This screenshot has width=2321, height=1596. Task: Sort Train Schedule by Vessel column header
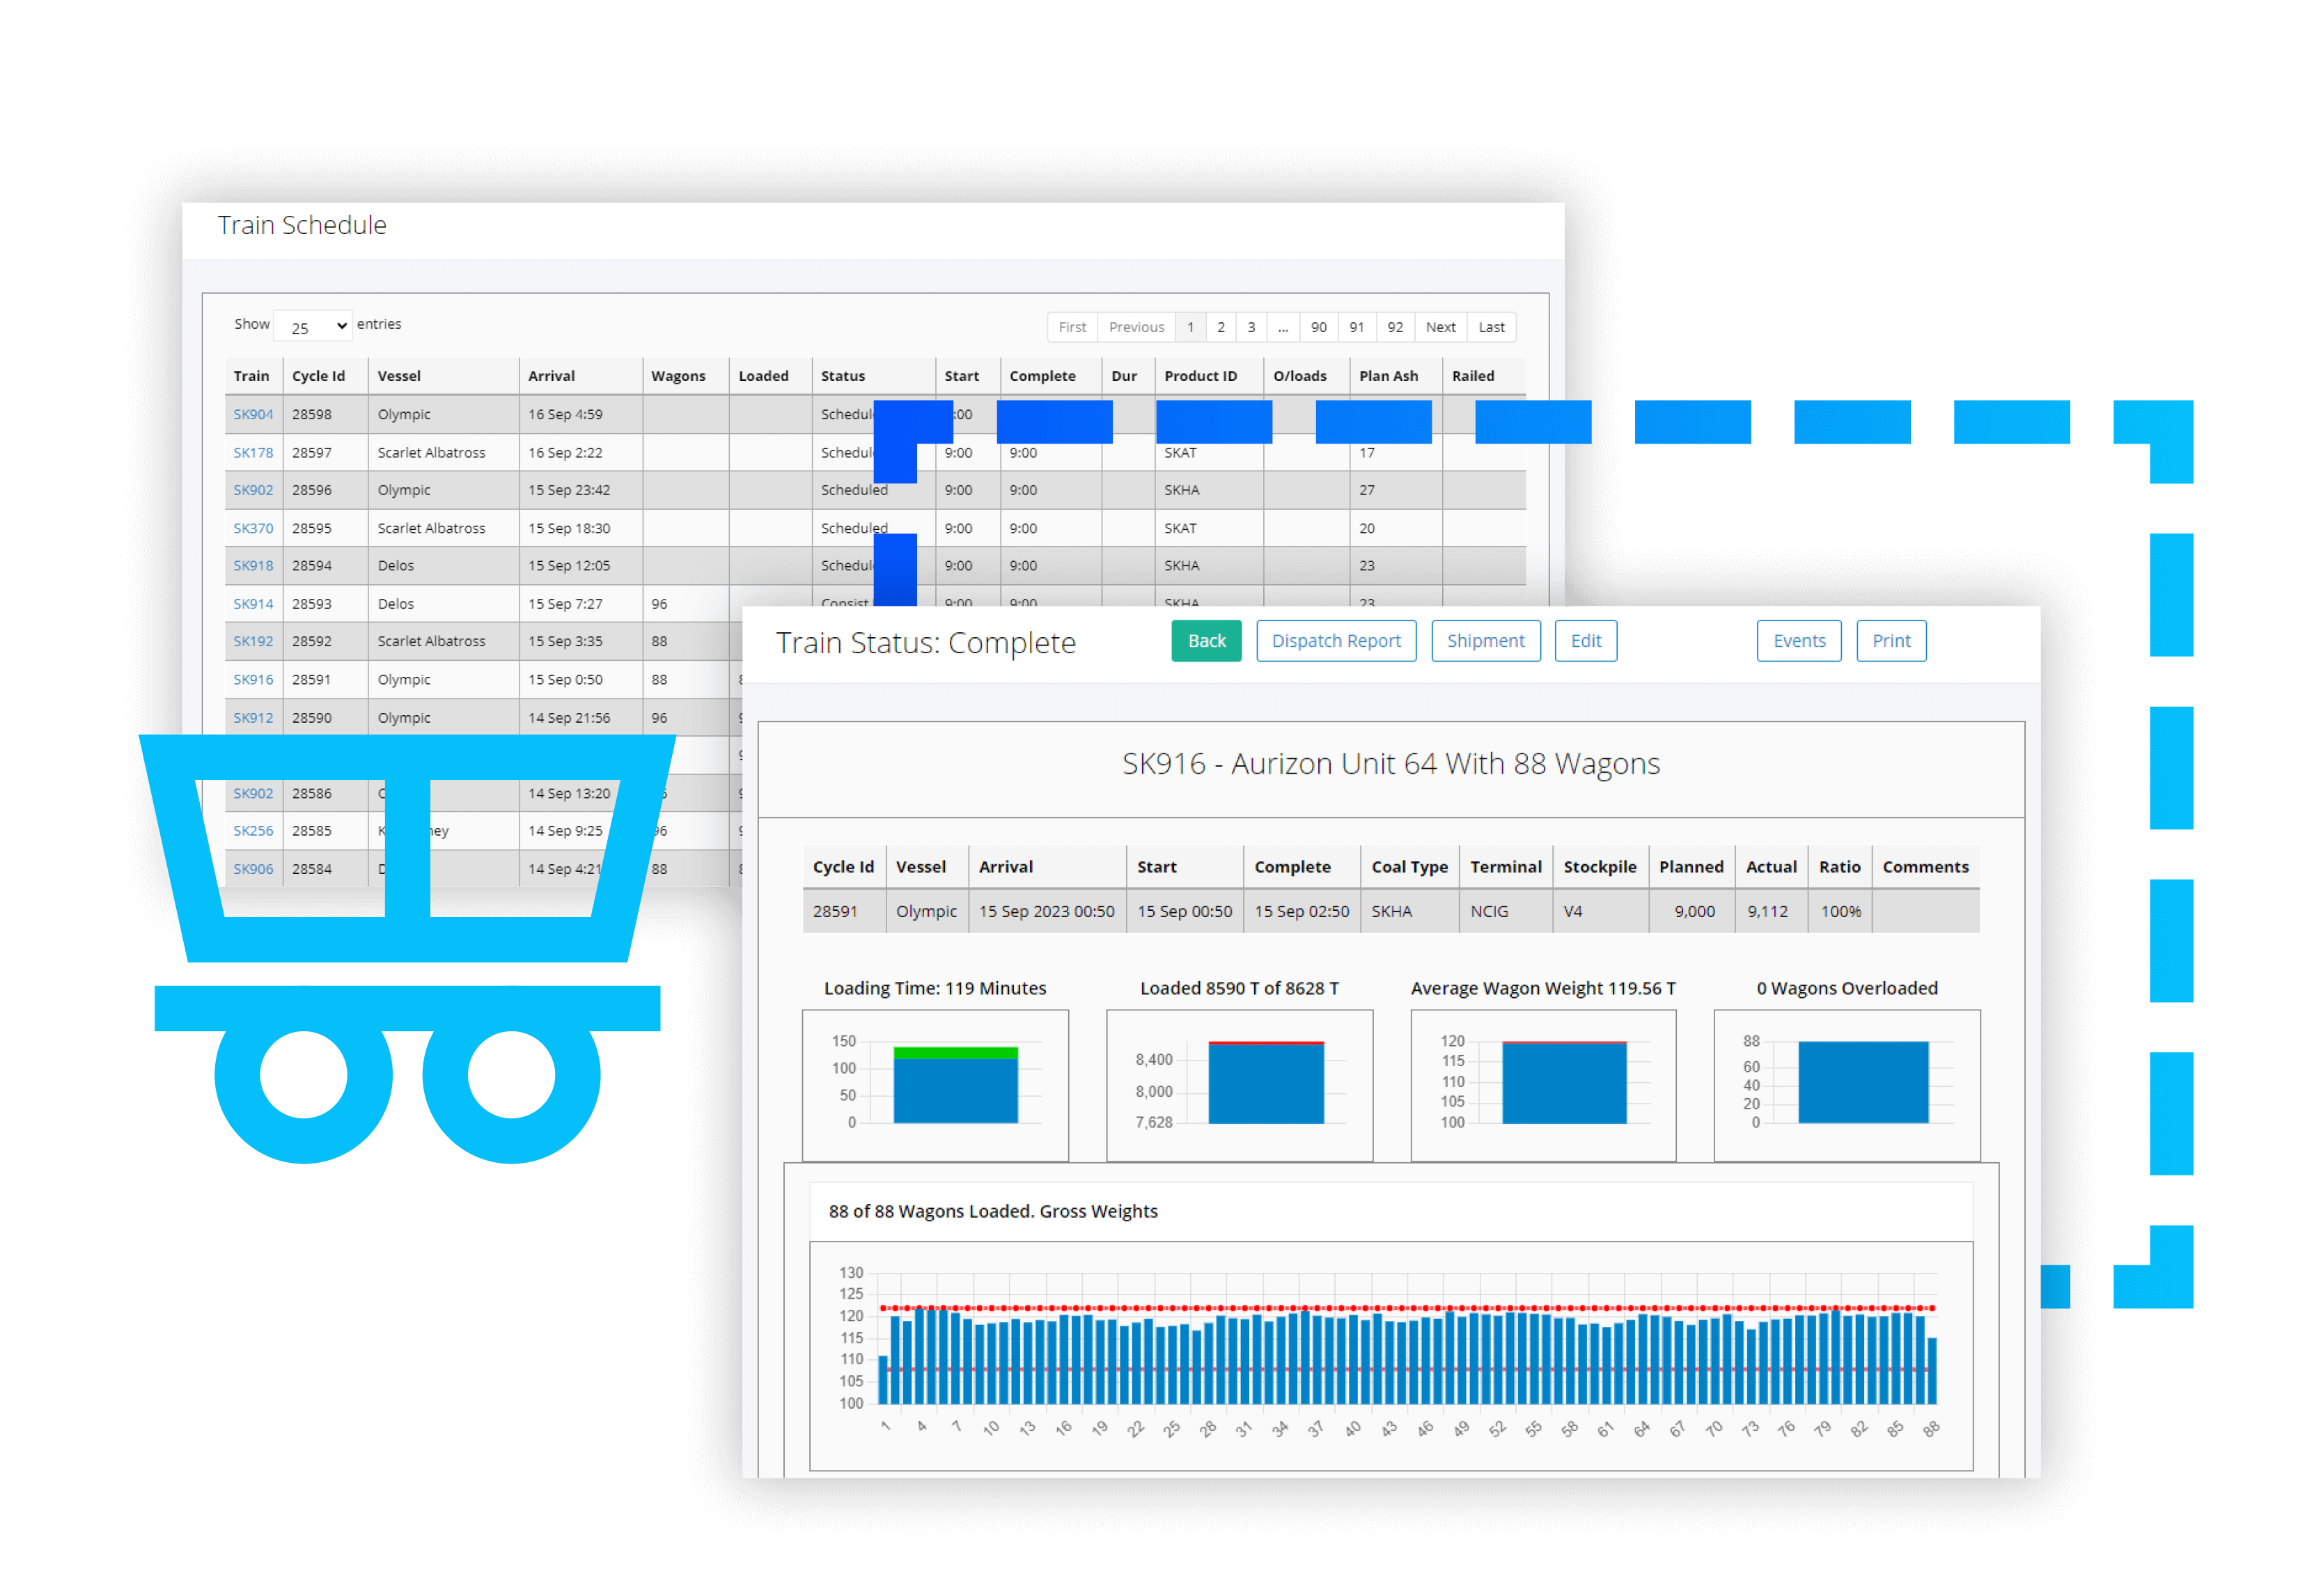[x=443, y=376]
